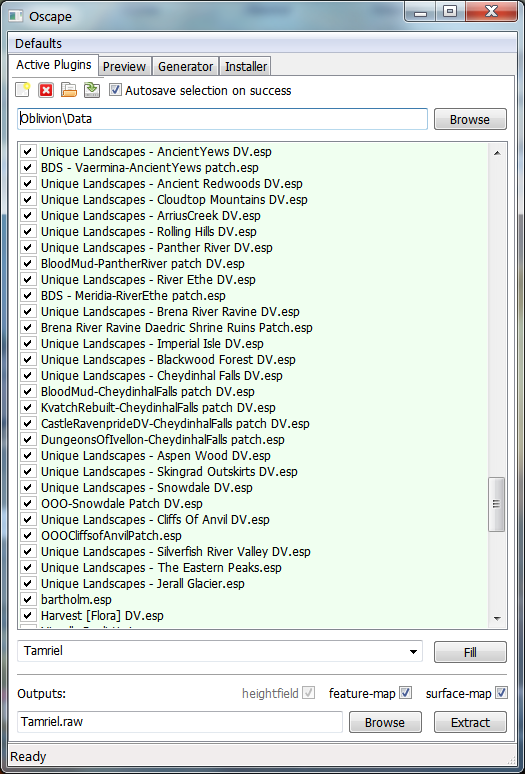Click the scroll-down arrow of the plugin list
Screen dimensions: 525x774
pyautogui.click(x=497, y=619)
